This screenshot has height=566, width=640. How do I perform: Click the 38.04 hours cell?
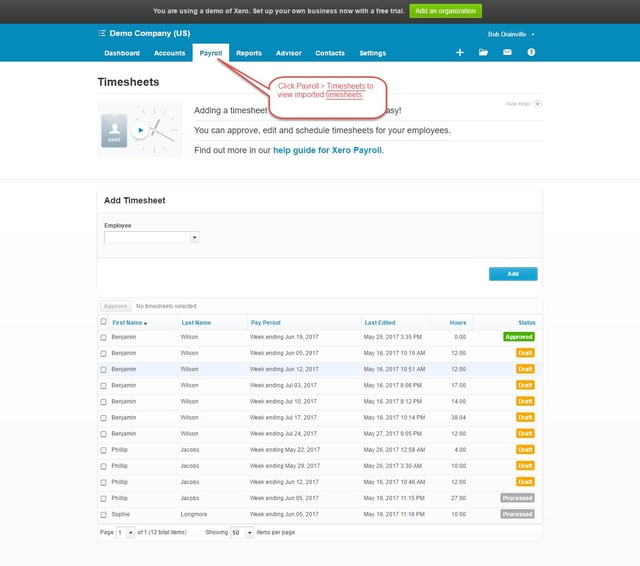458,417
